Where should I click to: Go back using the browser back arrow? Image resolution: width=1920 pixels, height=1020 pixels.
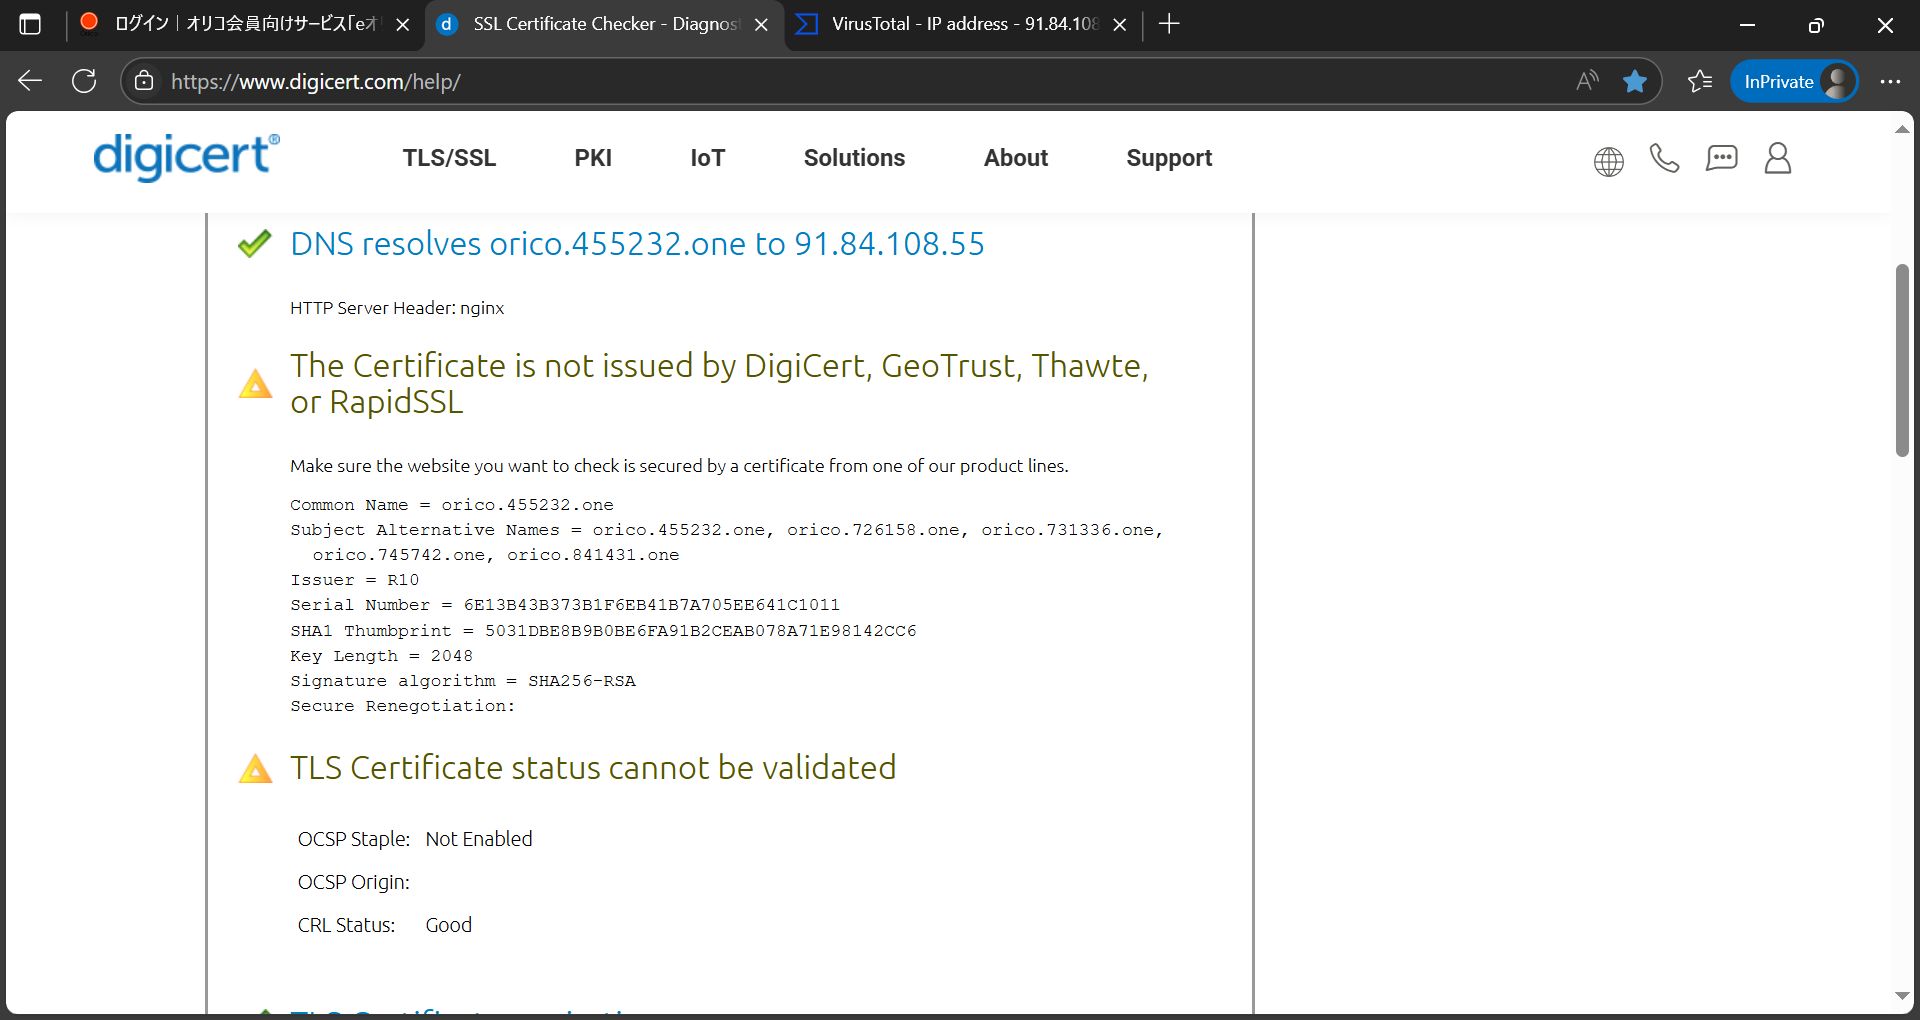tap(30, 81)
